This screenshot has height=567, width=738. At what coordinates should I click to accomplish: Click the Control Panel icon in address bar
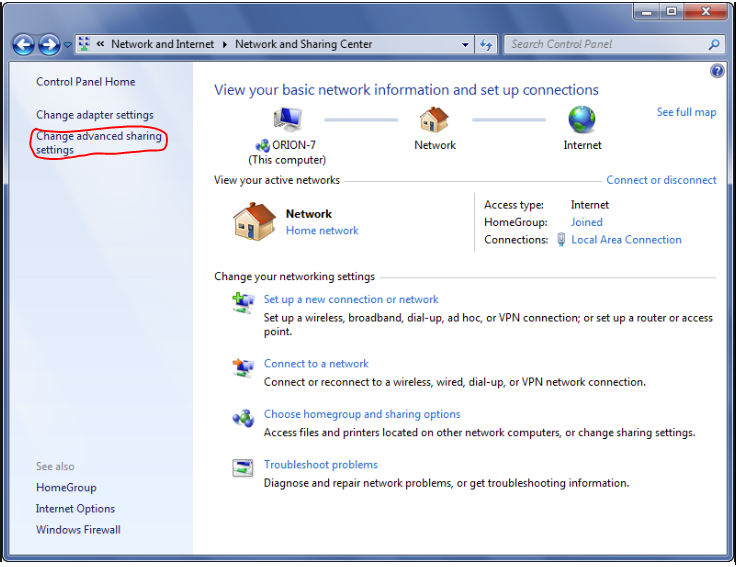click(x=84, y=44)
